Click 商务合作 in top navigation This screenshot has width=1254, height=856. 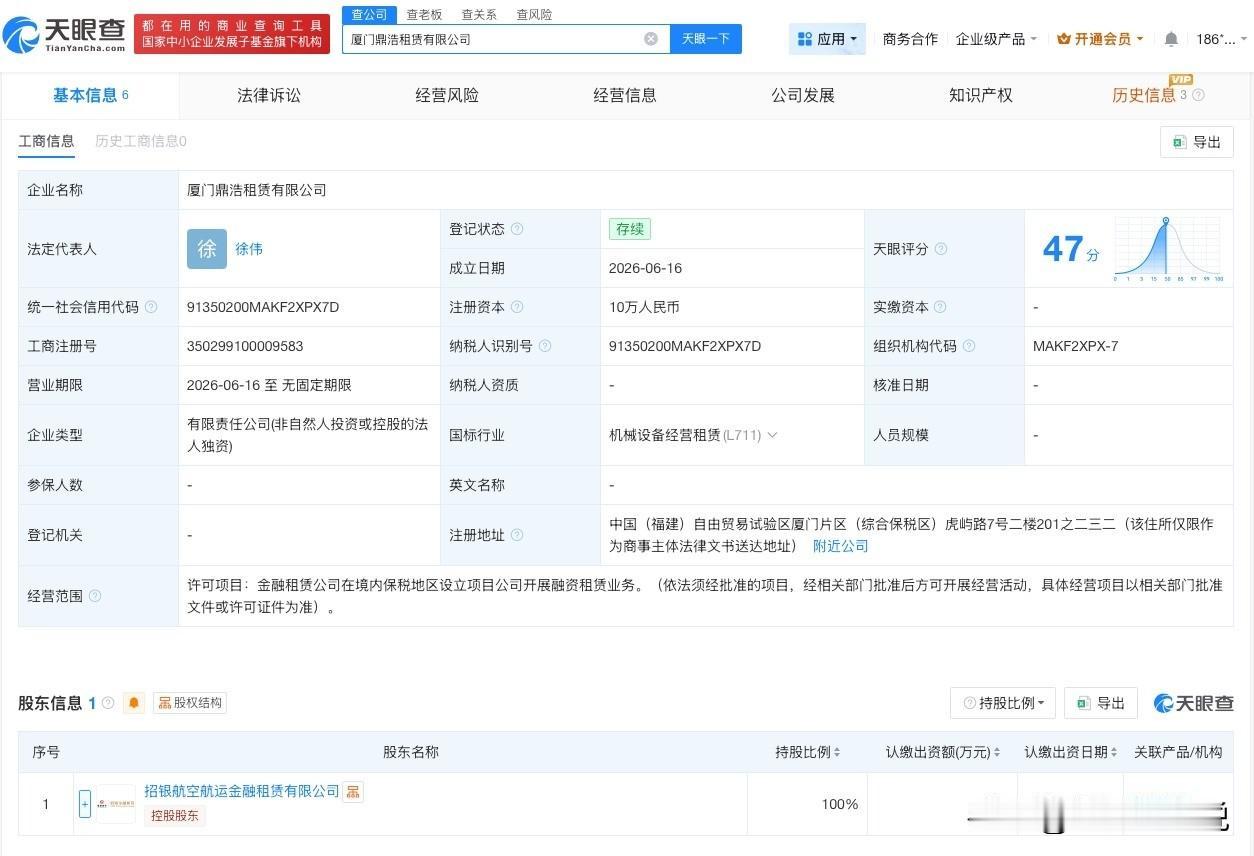point(910,39)
